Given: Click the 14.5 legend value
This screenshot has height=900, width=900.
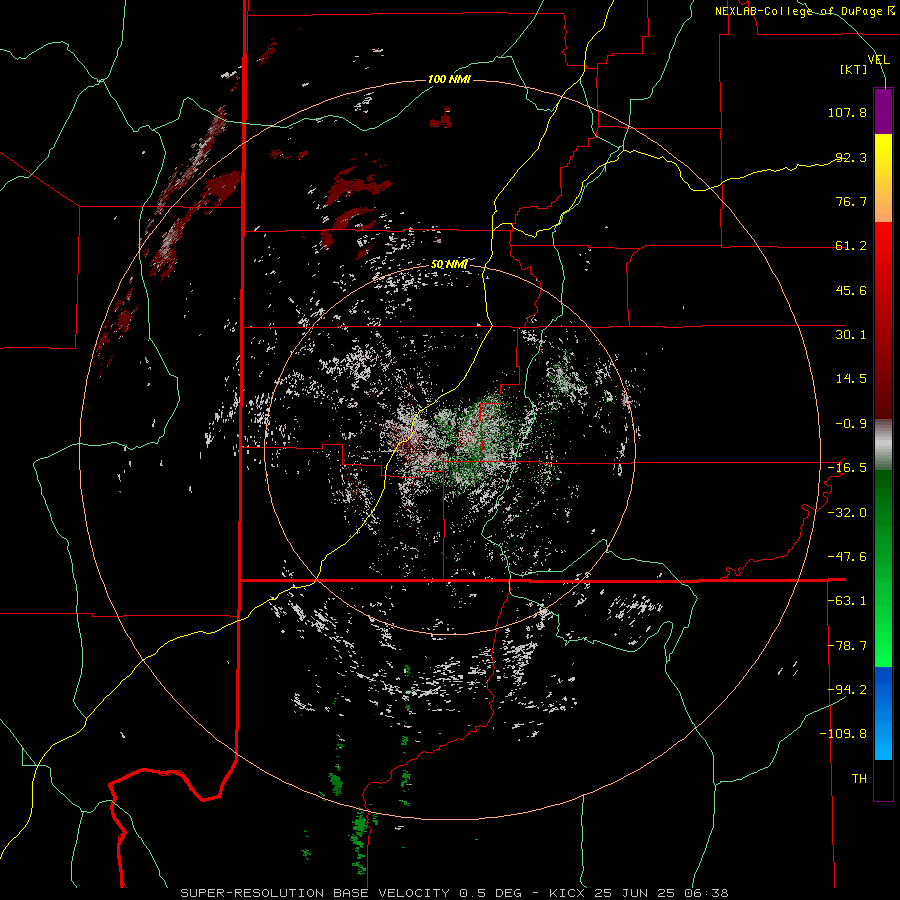Looking at the screenshot, I should pyautogui.click(x=851, y=379).
